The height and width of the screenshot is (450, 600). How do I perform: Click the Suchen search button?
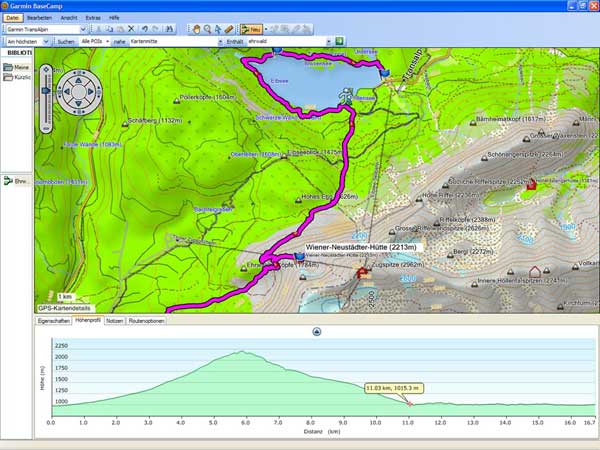click(66, 41)
